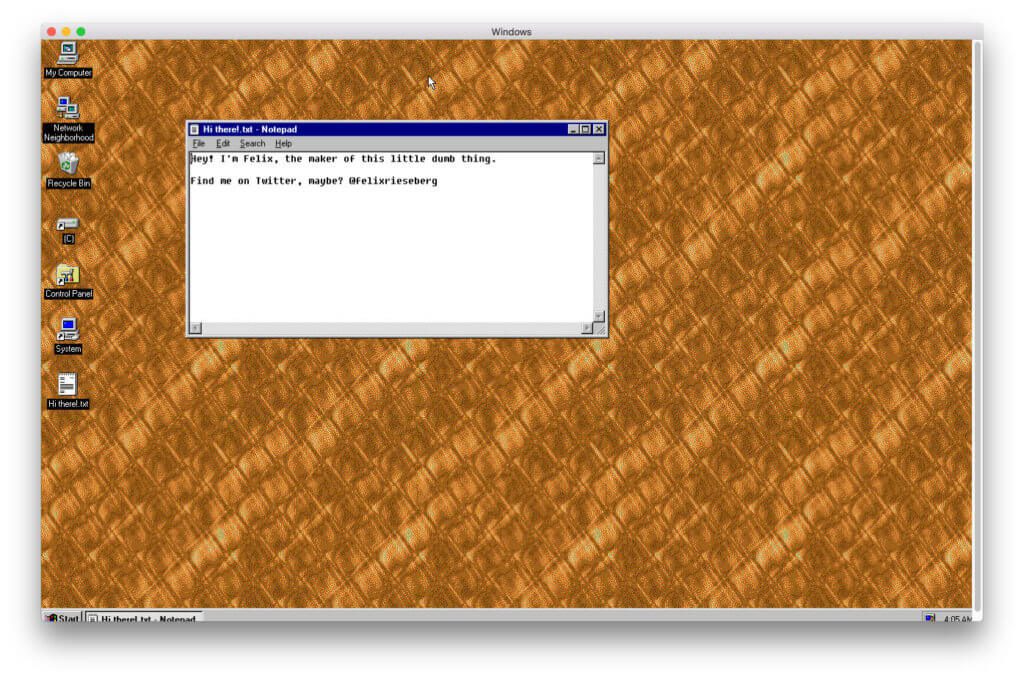Click the horizontal scrollbar right arrow in Notepad

pos(587,328)
